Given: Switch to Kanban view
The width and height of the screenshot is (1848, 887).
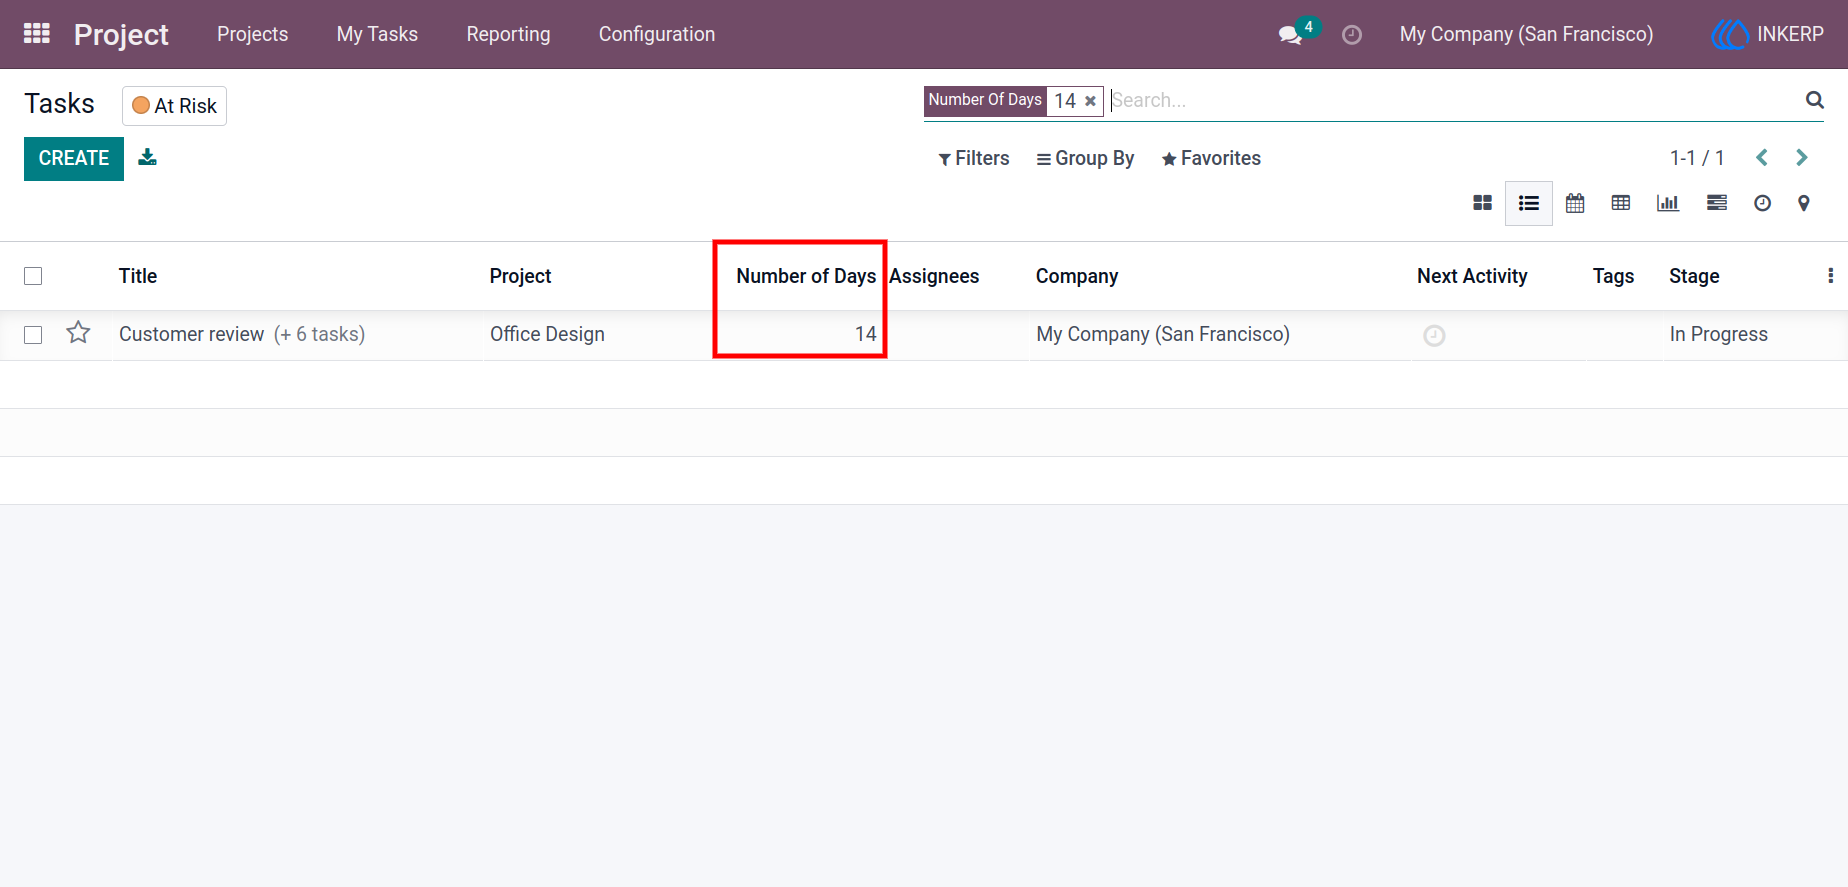Looking at the screenshot, I should 1482,203.
